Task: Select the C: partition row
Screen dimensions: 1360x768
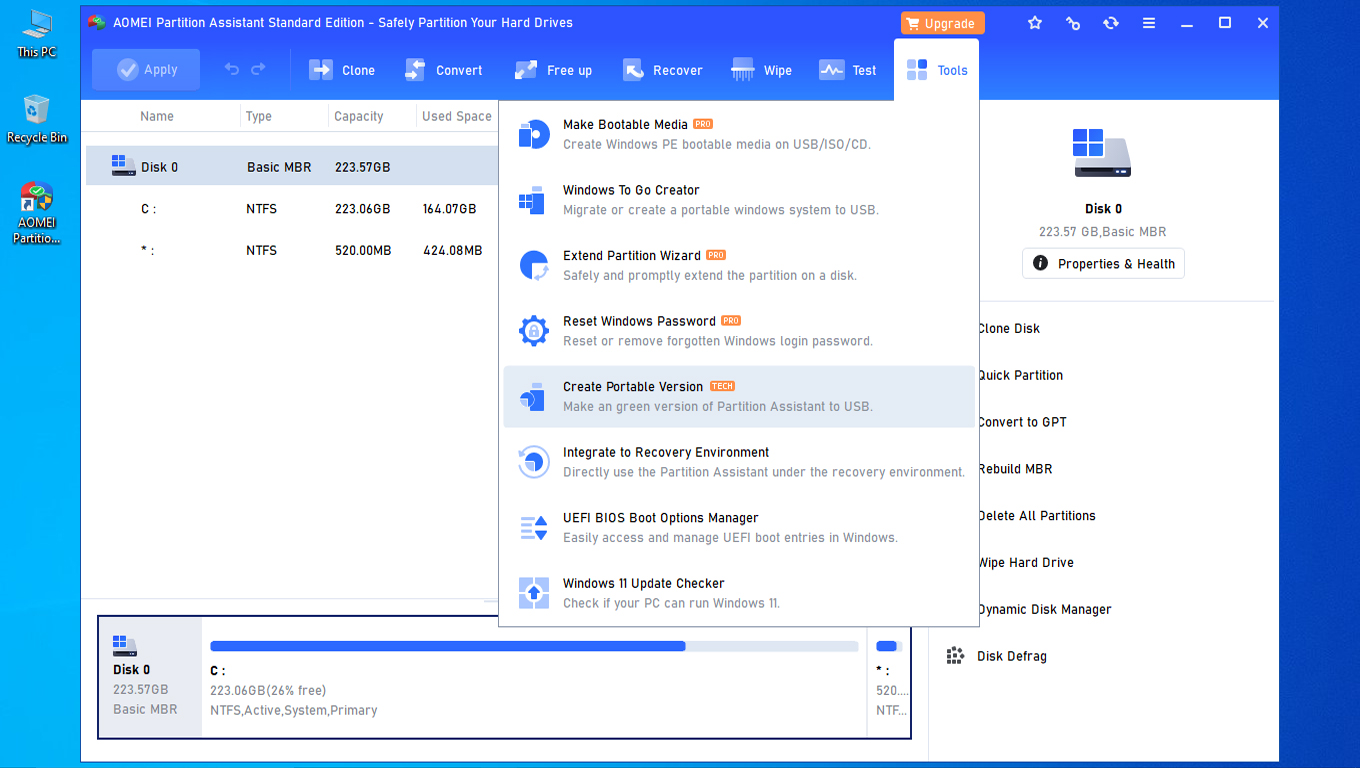Action: [x=292, y=209]
